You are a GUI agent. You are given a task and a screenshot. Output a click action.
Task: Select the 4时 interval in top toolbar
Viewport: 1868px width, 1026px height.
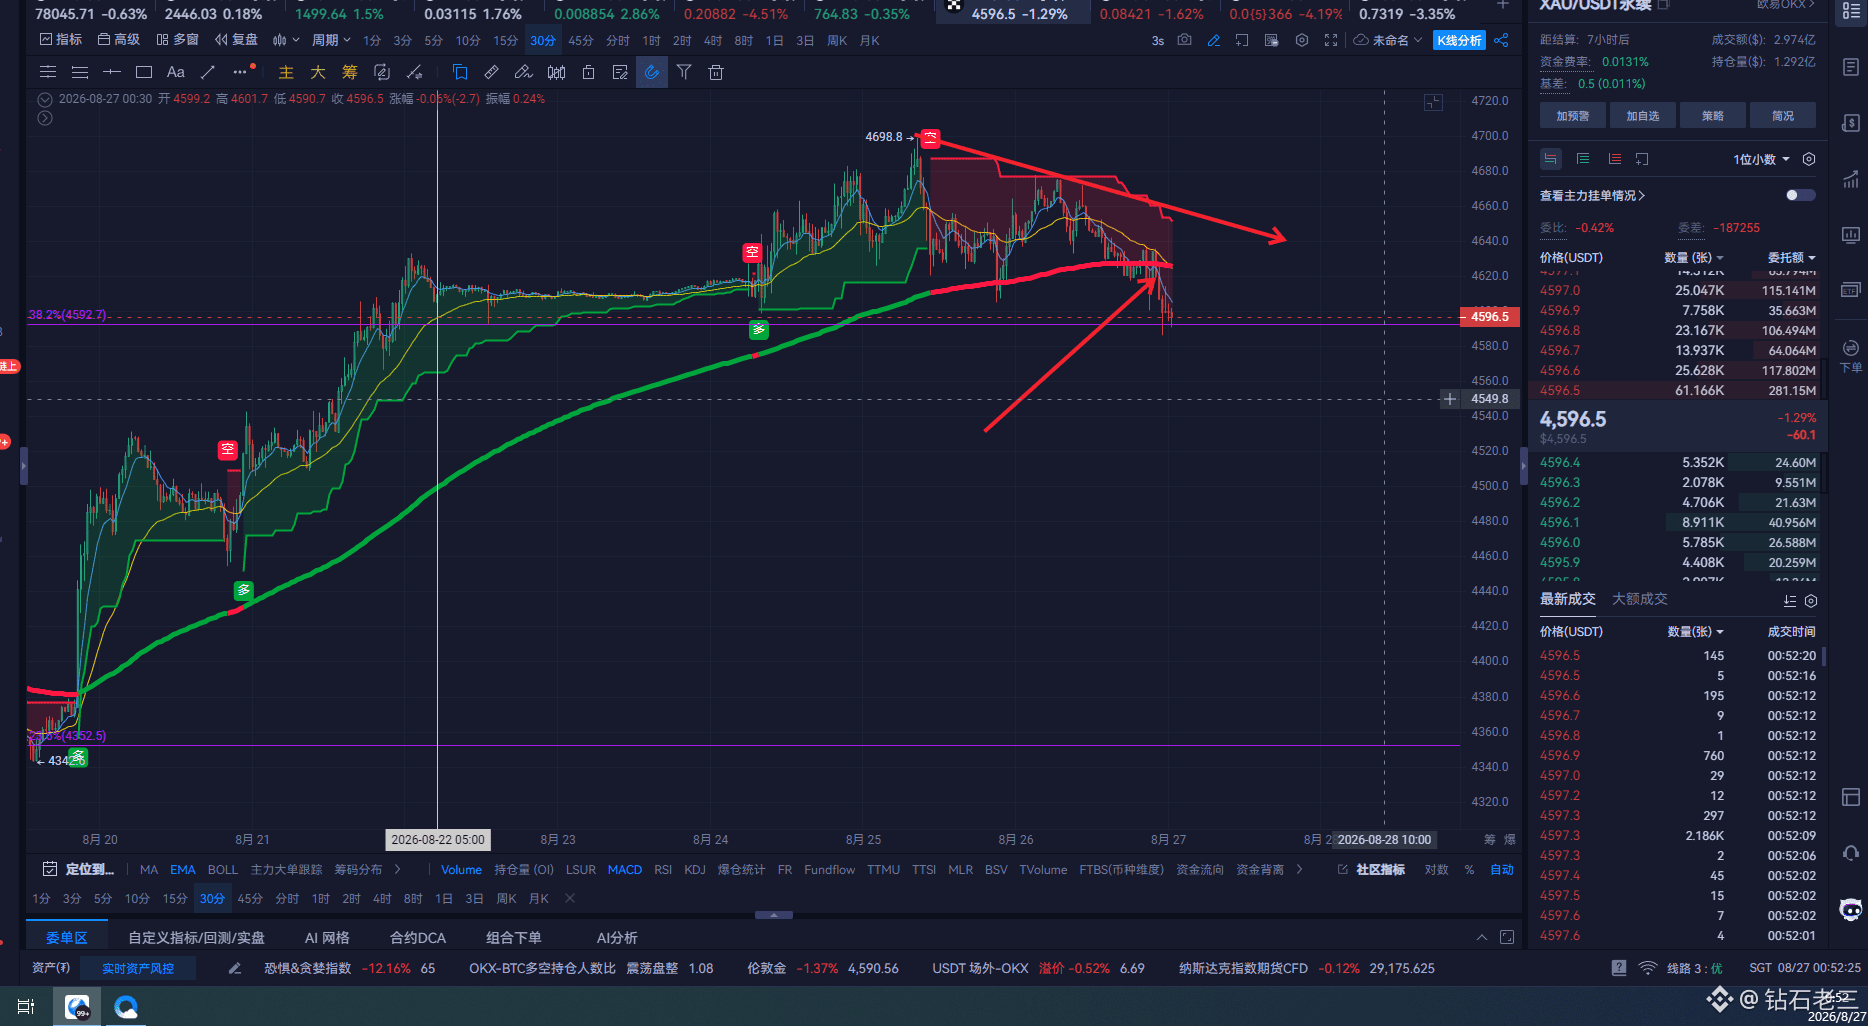(x=712, y=41)
